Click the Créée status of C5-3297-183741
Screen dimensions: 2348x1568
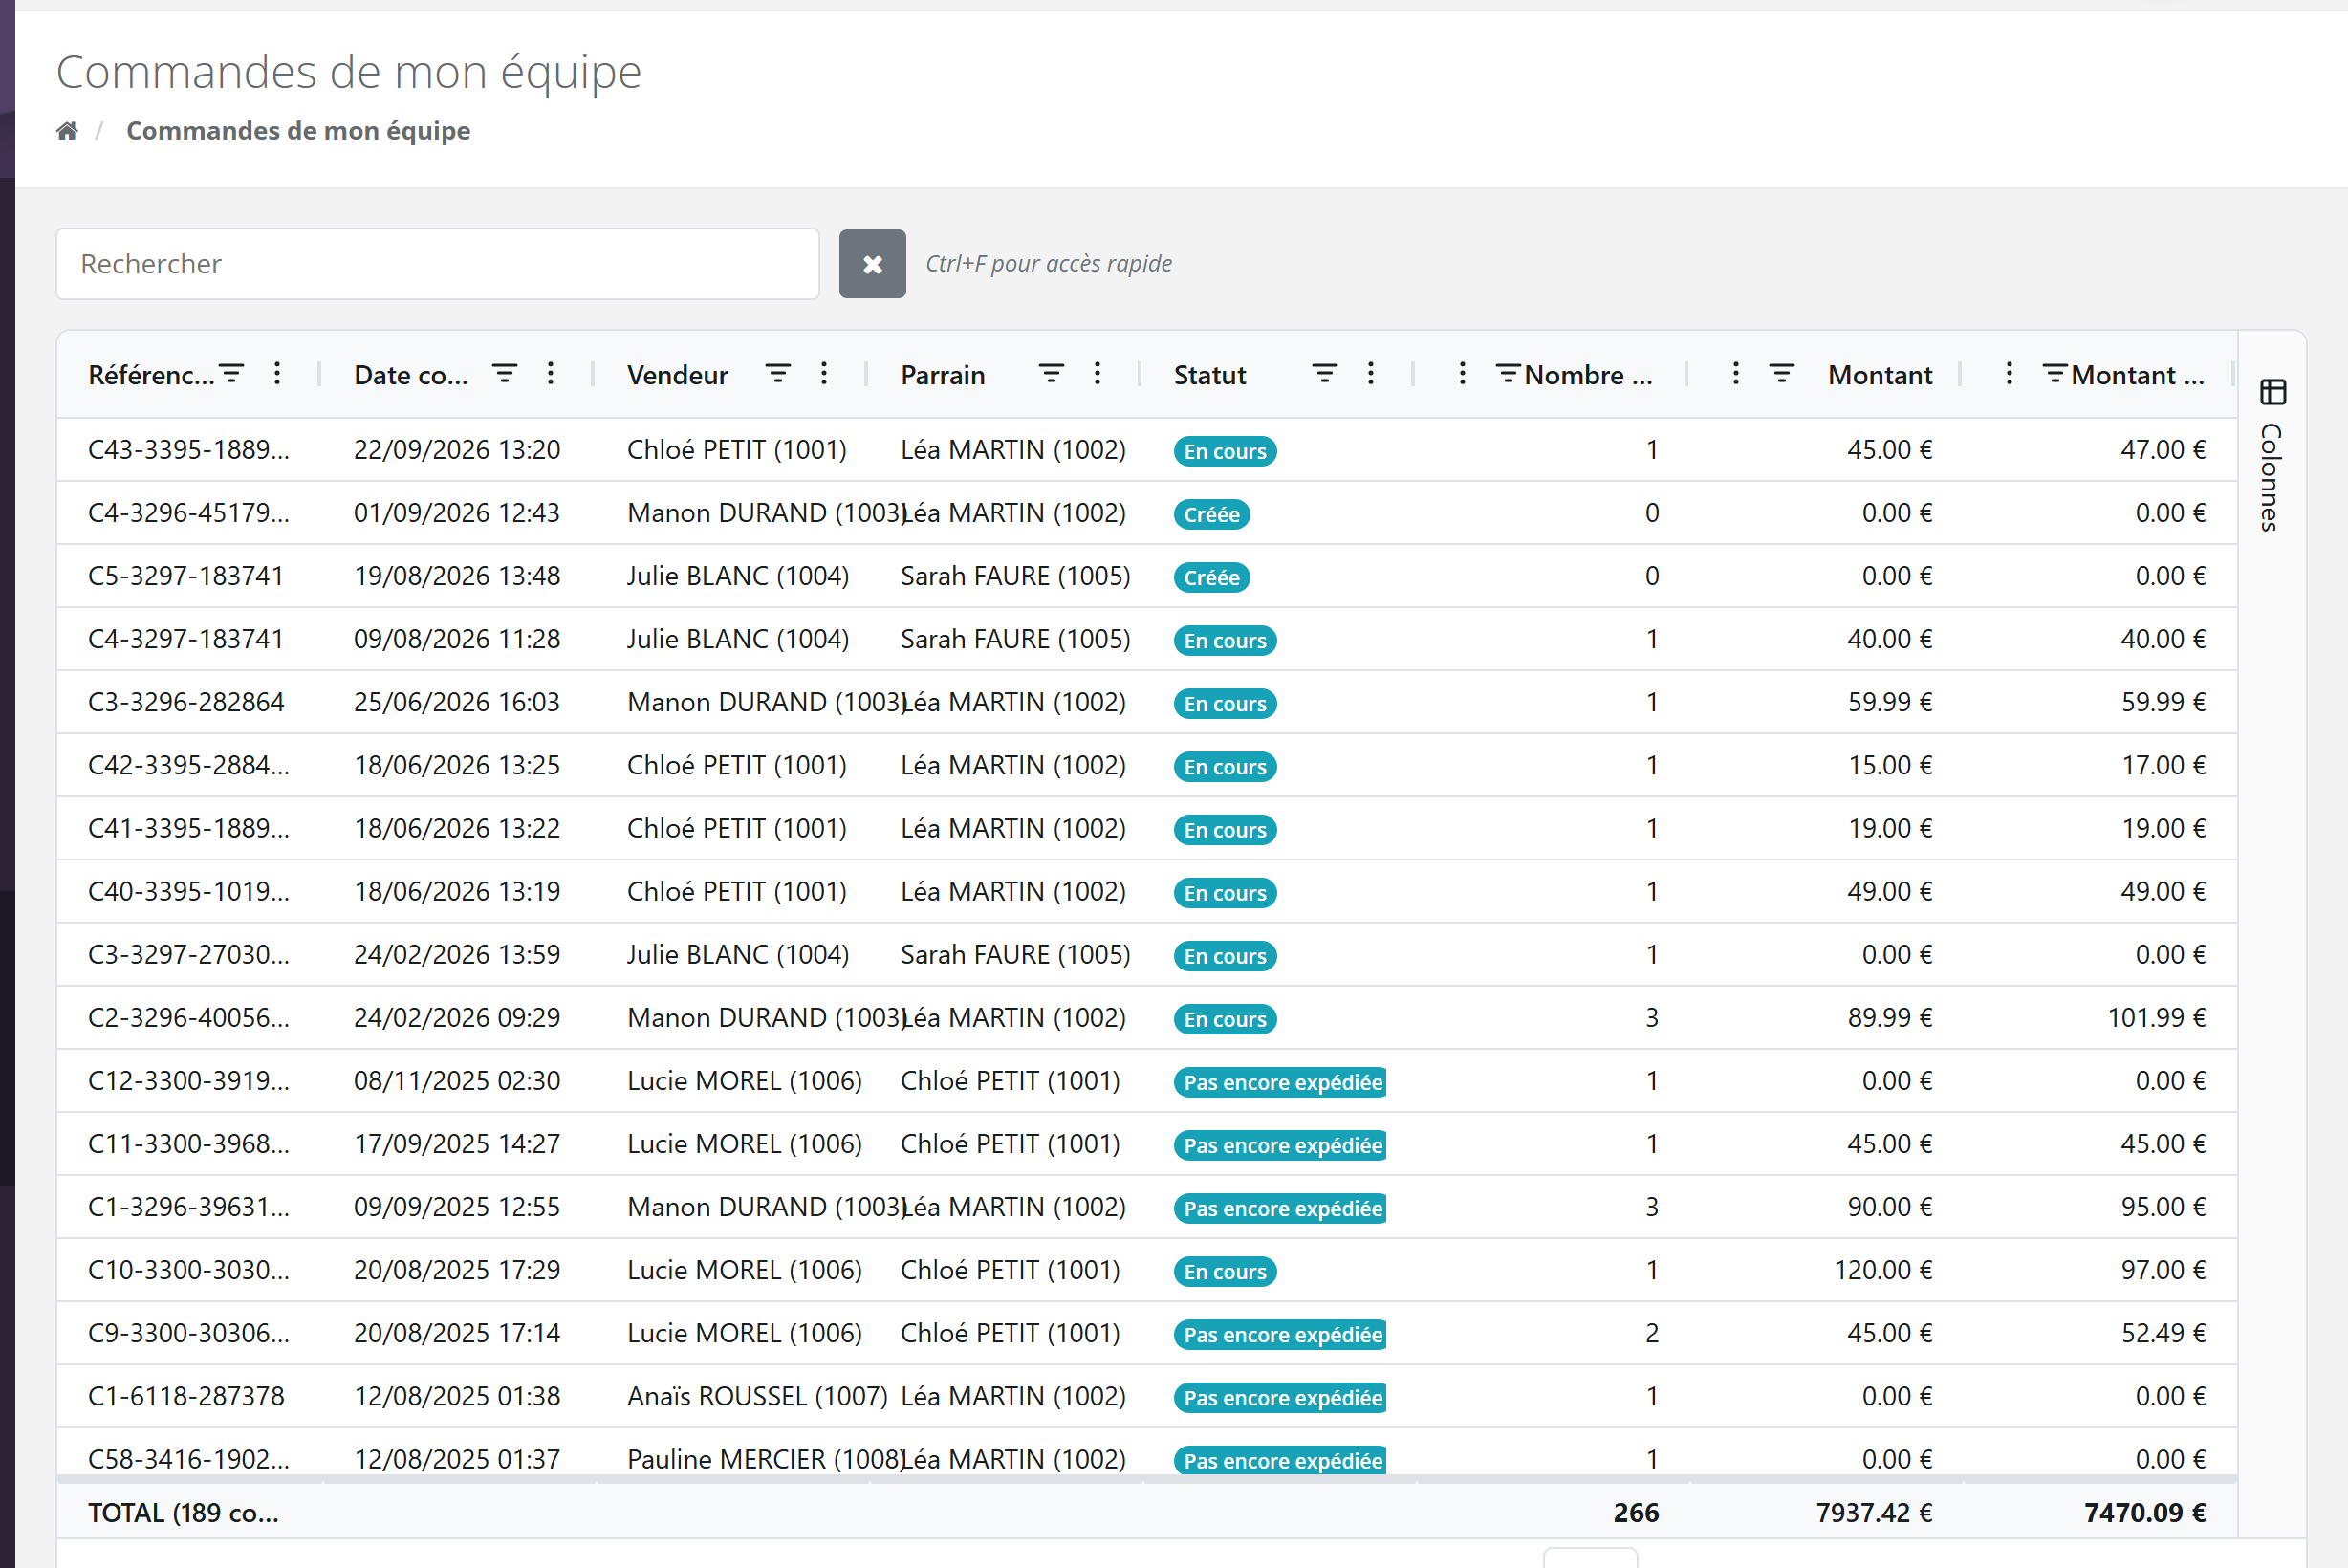[1211, 577]
